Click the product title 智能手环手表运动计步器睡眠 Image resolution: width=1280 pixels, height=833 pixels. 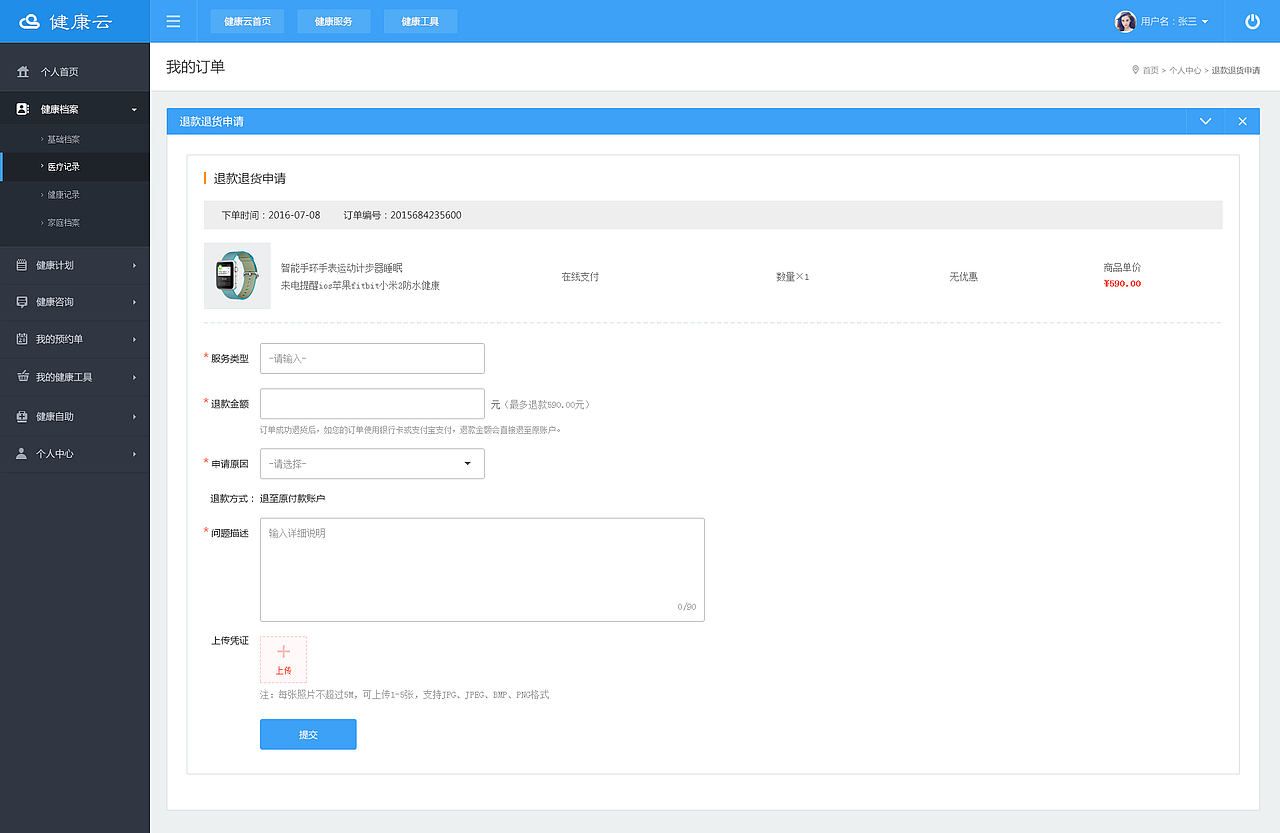point(342,268)
